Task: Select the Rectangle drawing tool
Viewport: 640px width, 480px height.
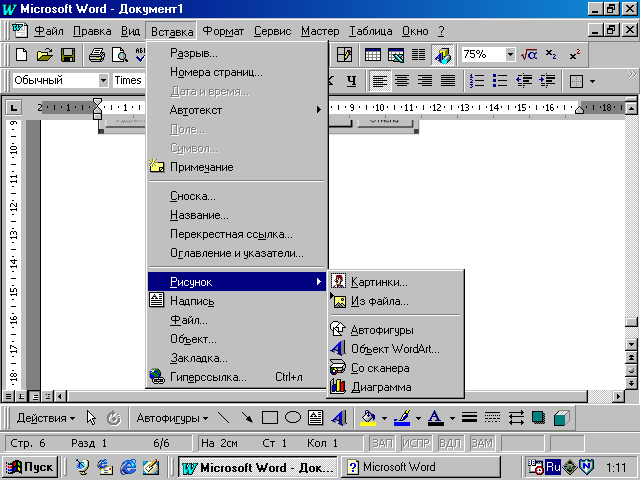Action: coord(270,418)
